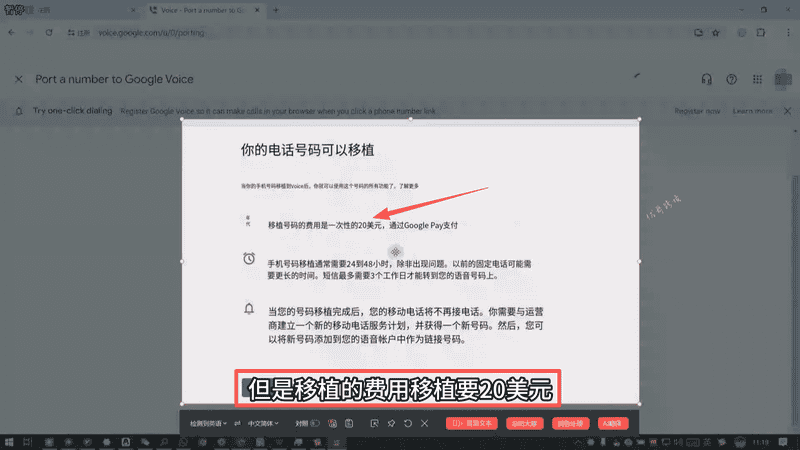Click the heading 你的电话号码可以移植

pos(308,150)
